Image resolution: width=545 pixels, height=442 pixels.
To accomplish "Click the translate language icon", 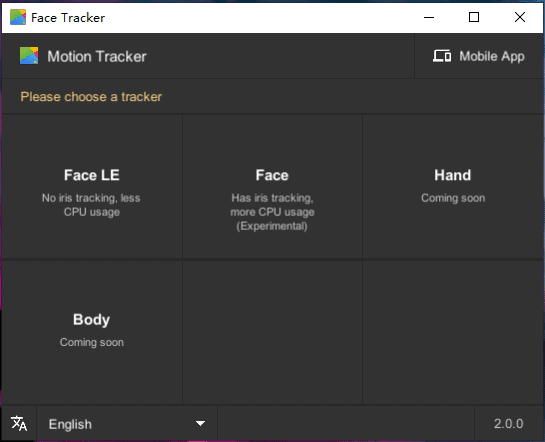I will point(19,423).
